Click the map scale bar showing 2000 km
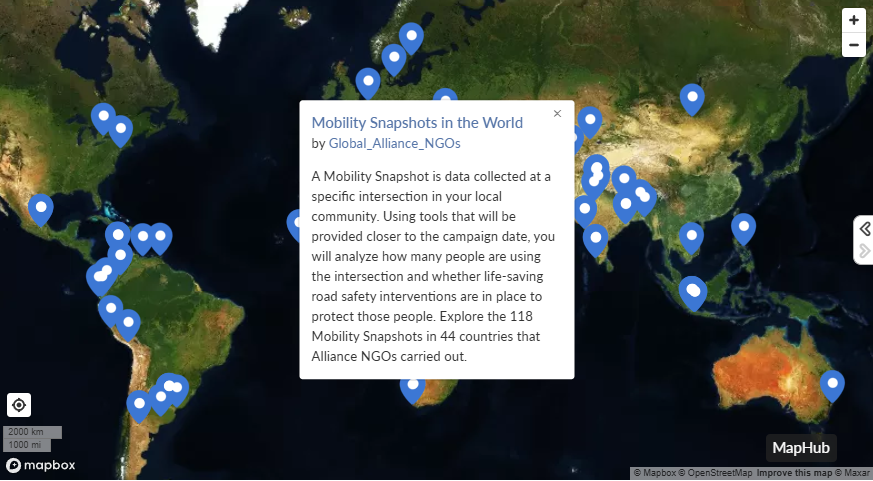The image size is (873, 481). point(32,432)
